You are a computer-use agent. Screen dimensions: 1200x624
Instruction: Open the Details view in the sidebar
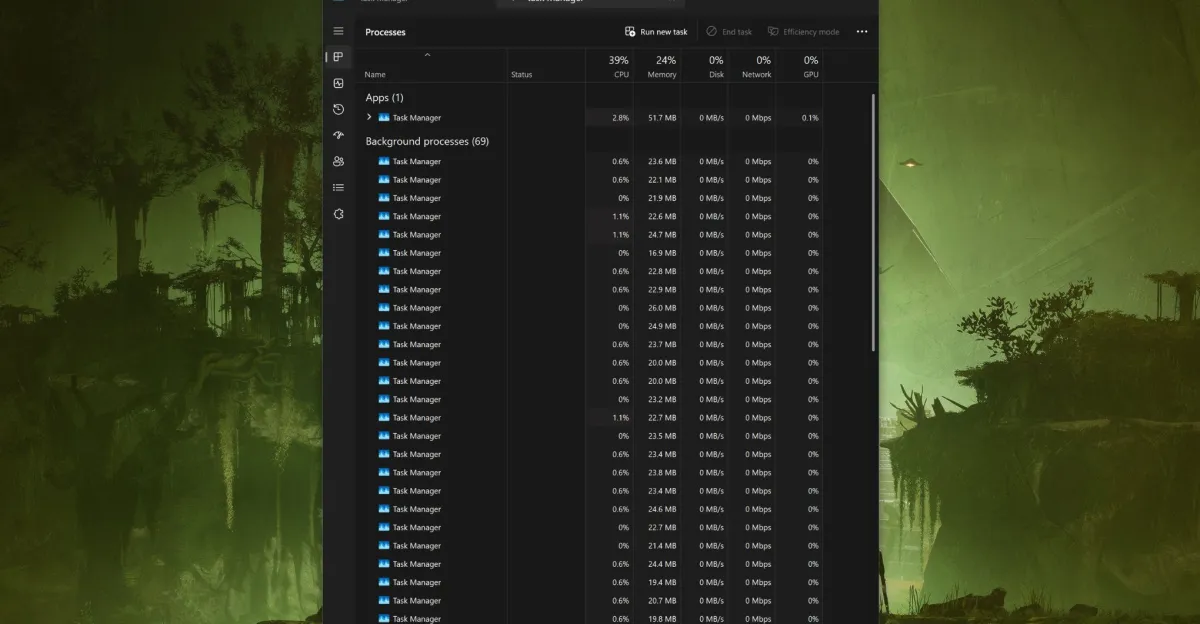pos(337,187)
